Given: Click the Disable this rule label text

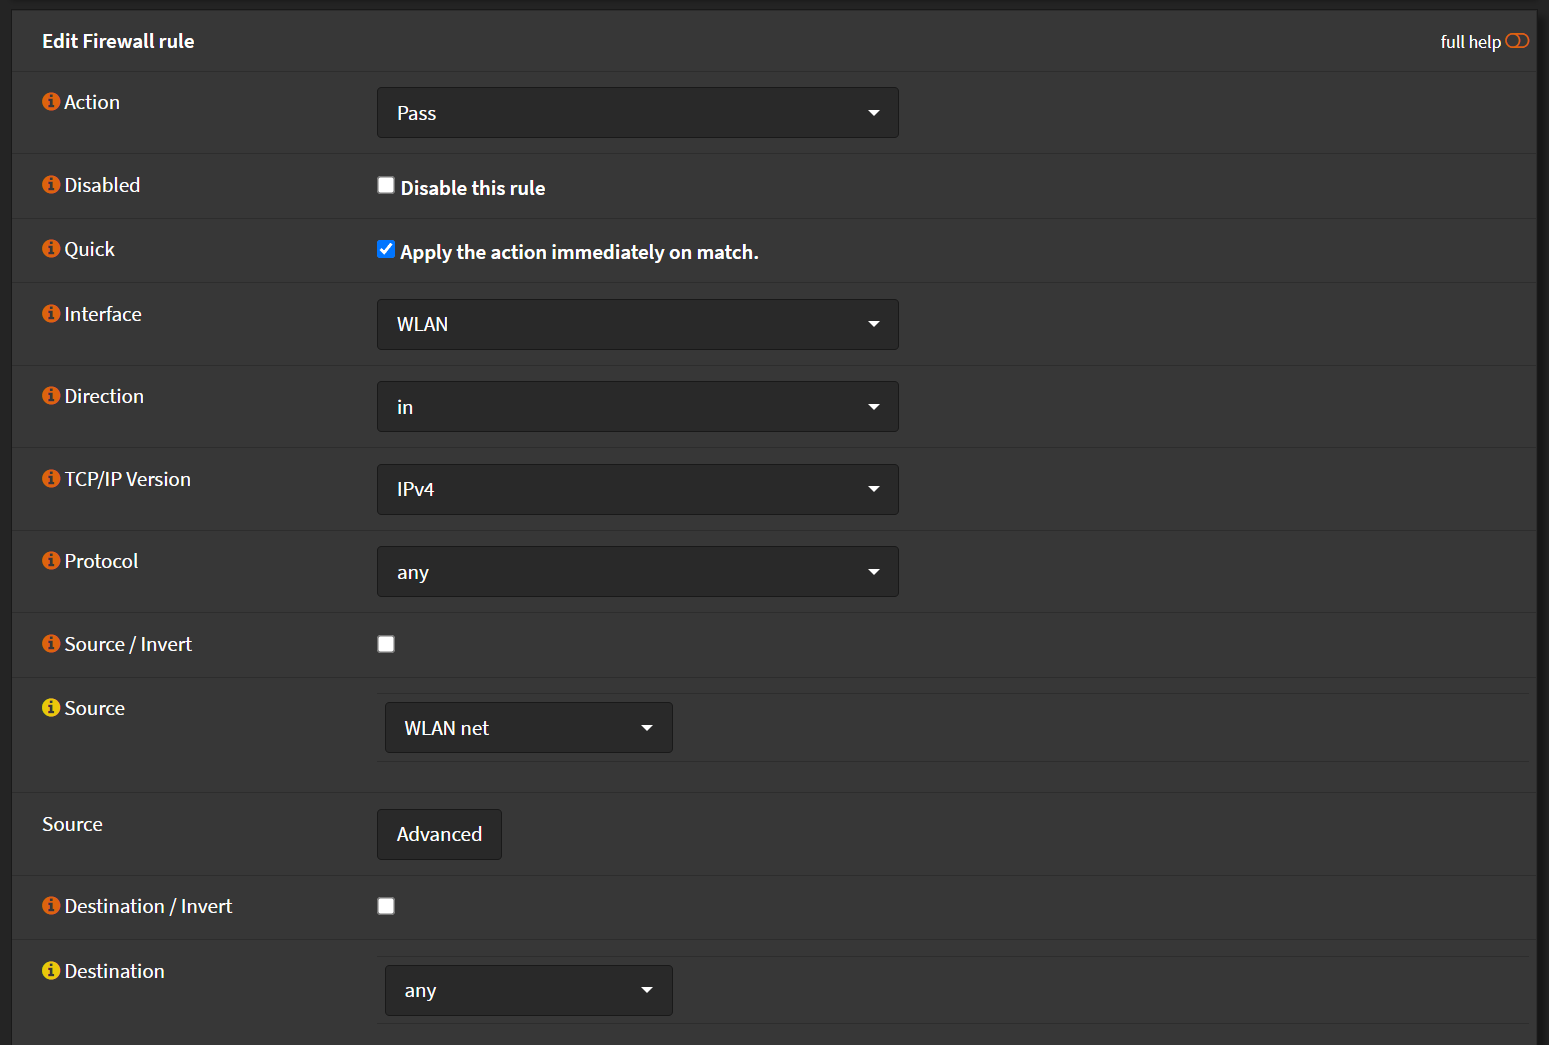Looking at the screenshot, I should (472, 188).
